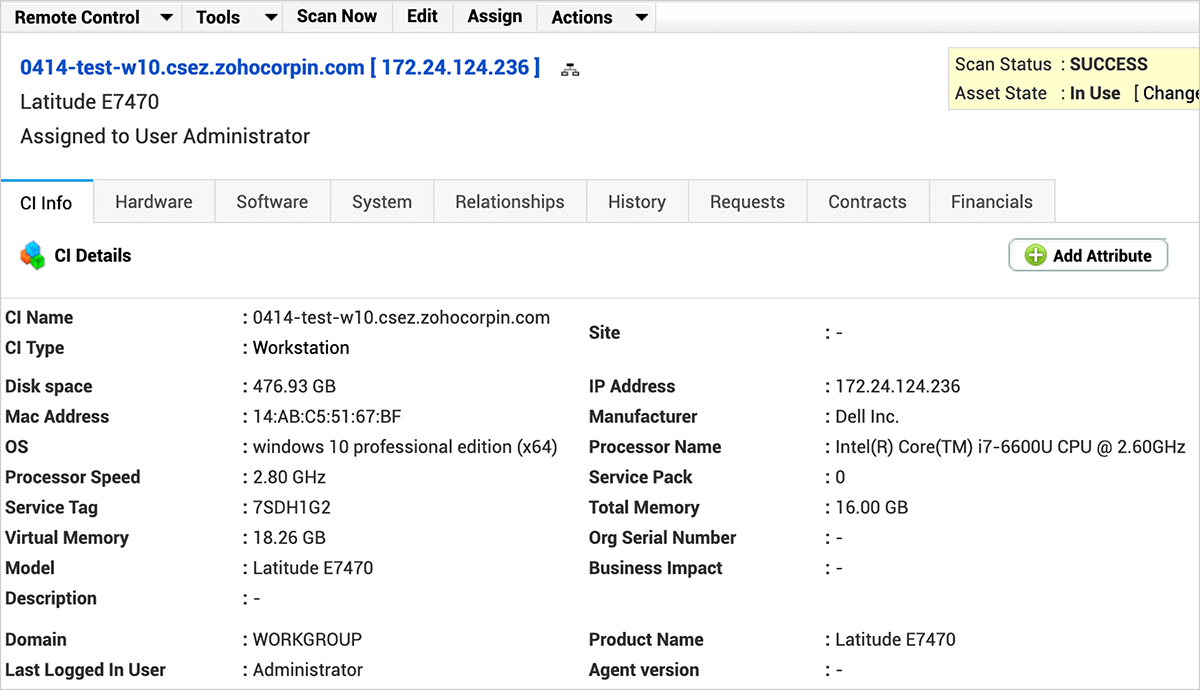The width and height of the screenshot is (1200, 690).
Task: Open the Software tab
Action: click(272, 202)
